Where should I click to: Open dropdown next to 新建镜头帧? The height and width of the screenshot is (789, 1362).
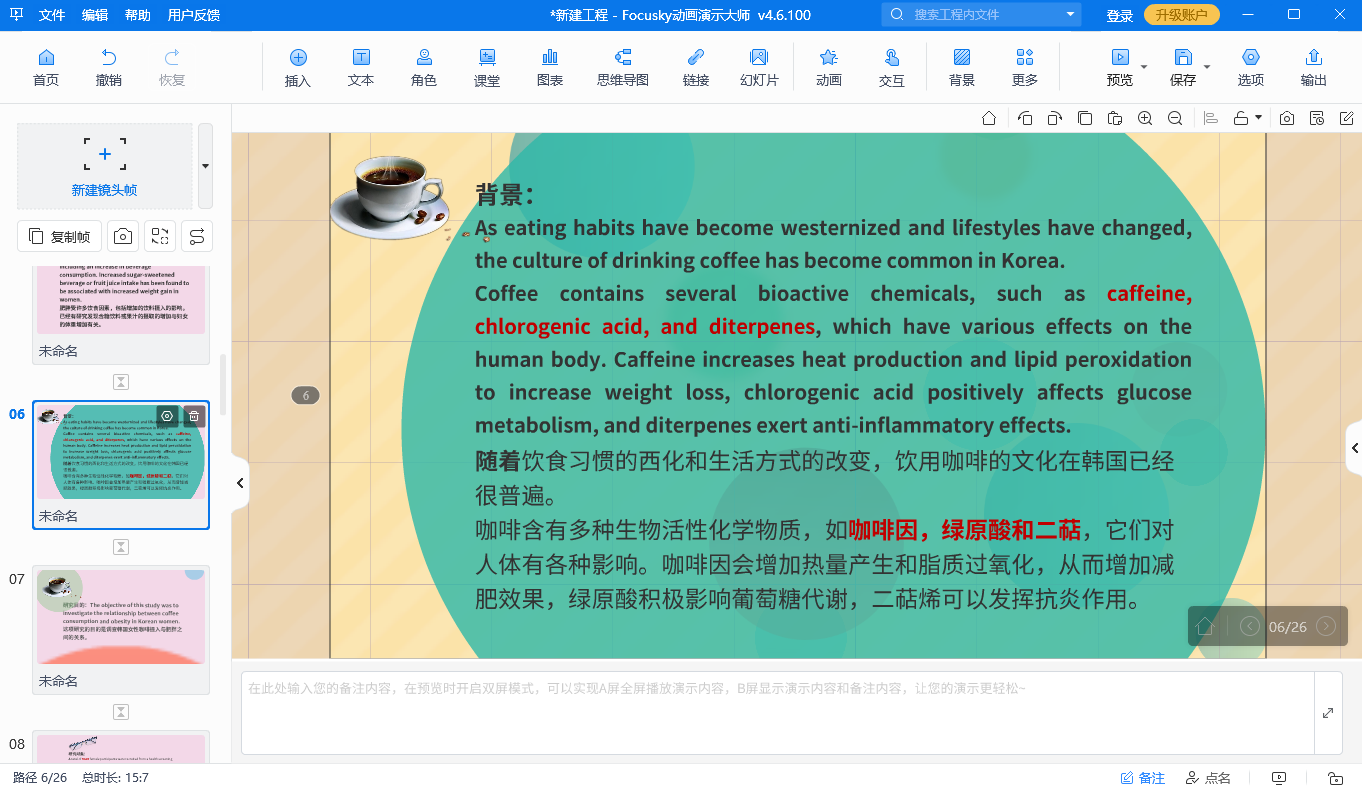coord(205,166)
